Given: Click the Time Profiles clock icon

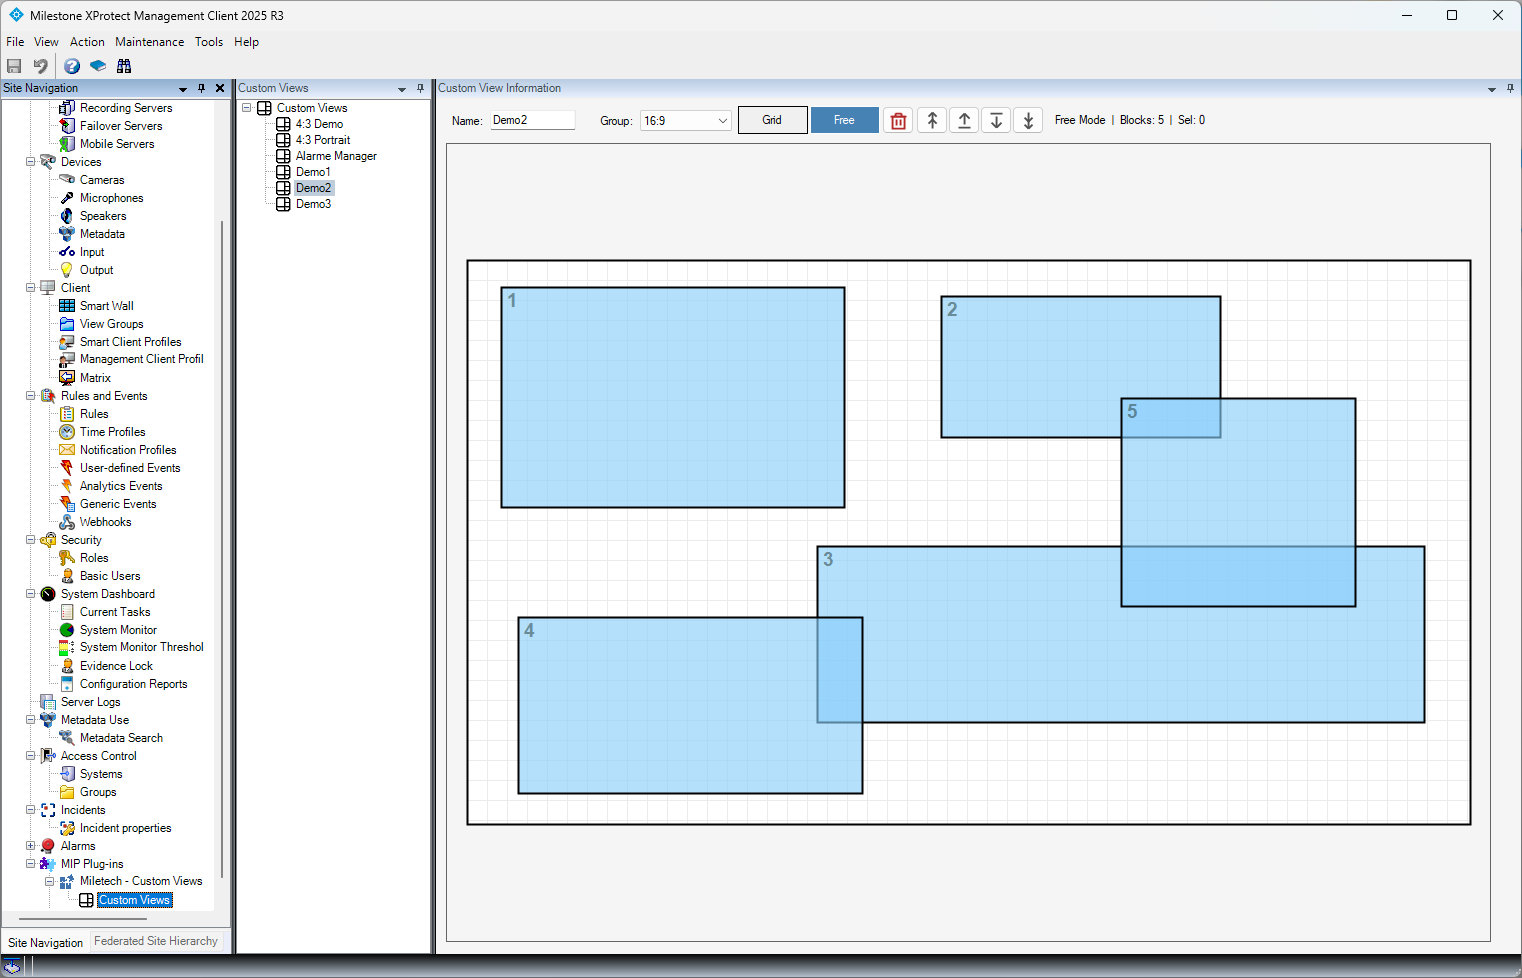Looking at the screenshot, I should pyautogui.click(x=67, y=432).
